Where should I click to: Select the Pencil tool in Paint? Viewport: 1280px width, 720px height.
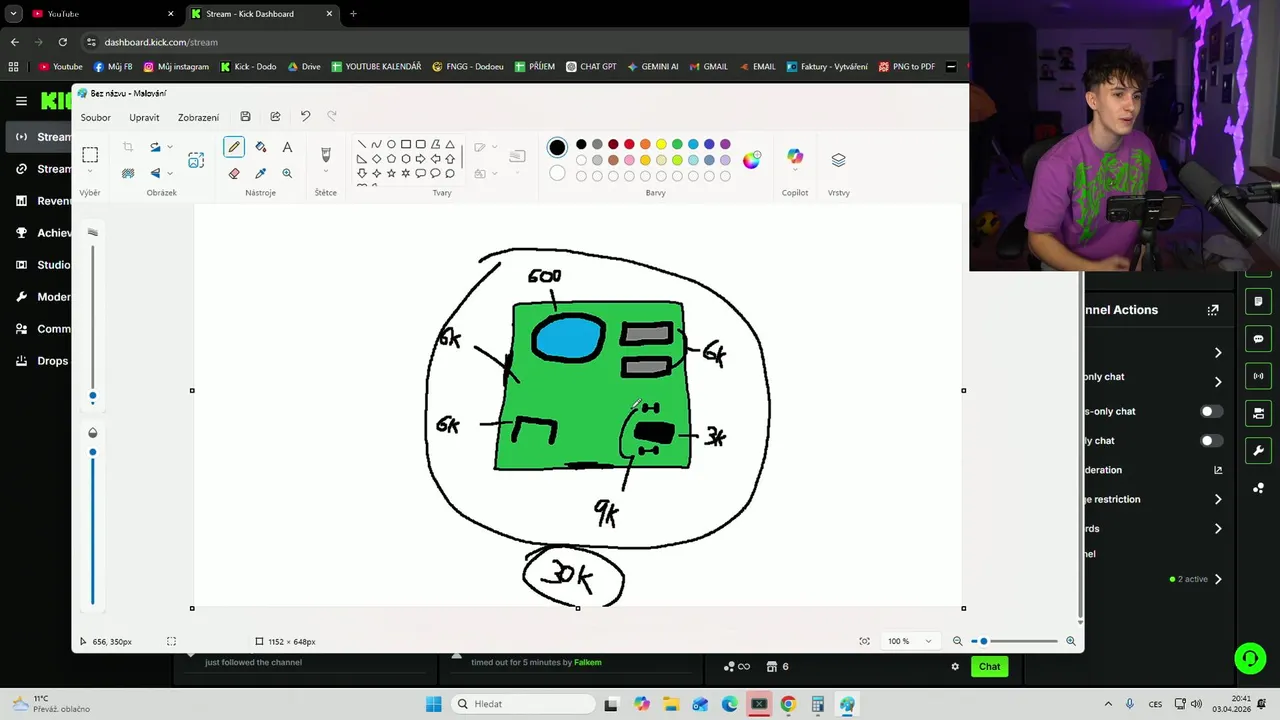point(234,147)
